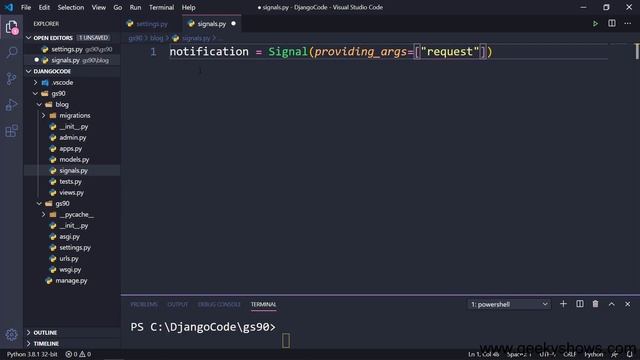This screenshot has width=640, height=360.
Task: Click CRLF end of line status
Action: [x=569, y=354]
